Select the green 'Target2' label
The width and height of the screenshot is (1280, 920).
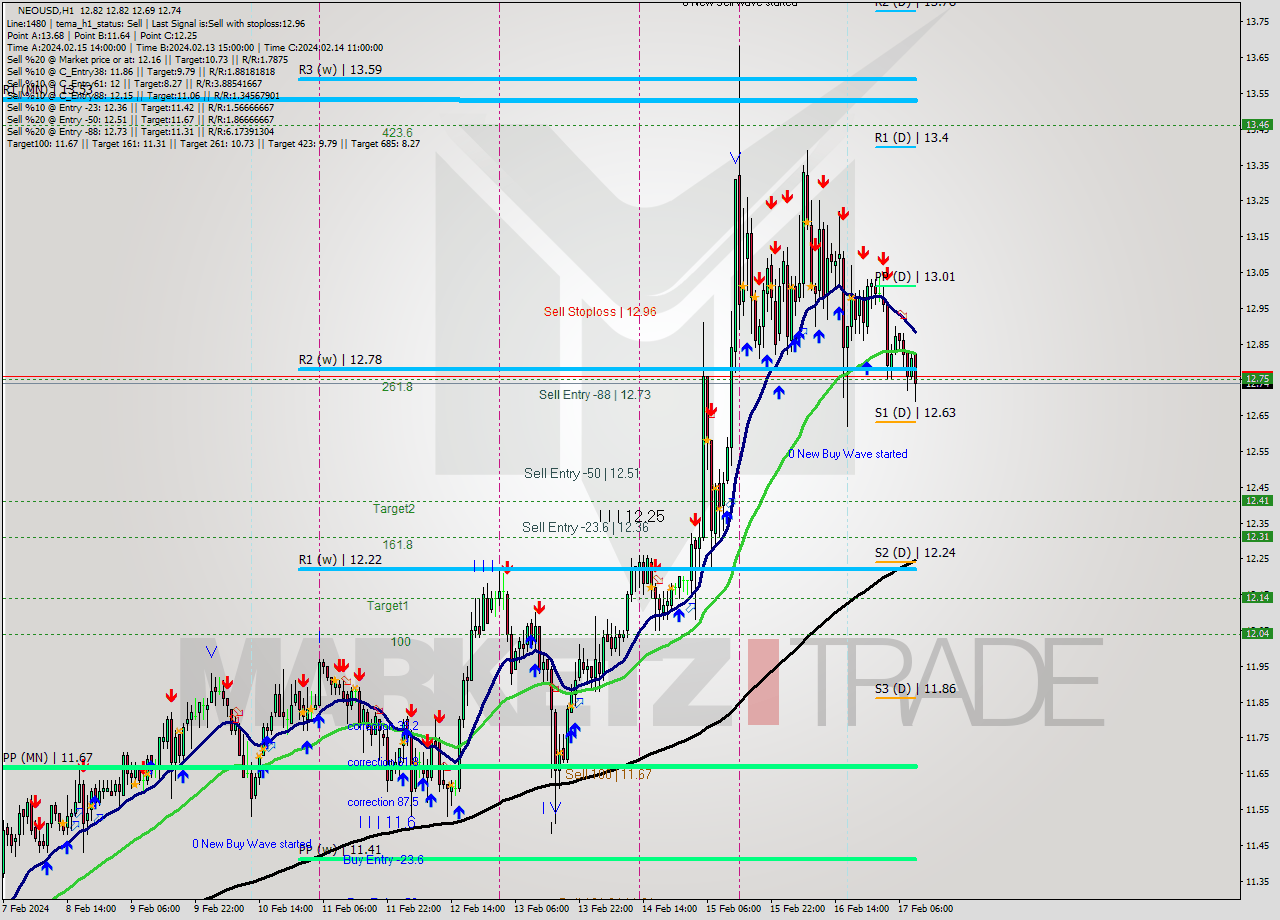point(394,508)
